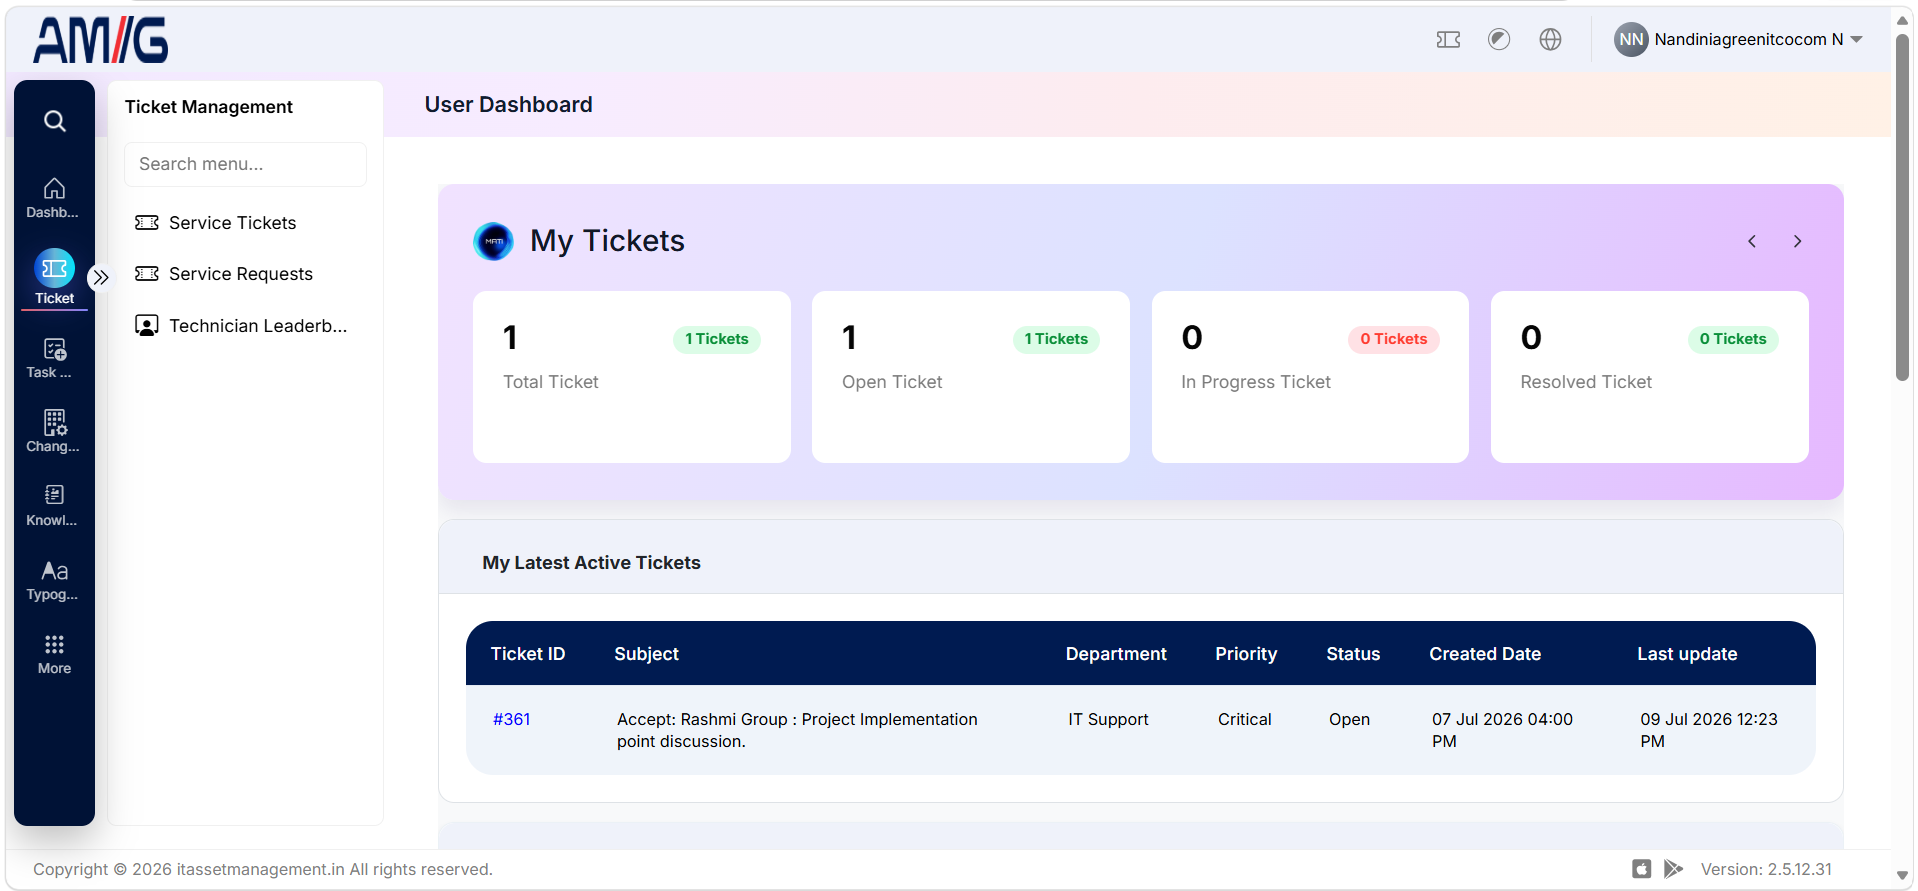Click the NN user avatar

1631,39
